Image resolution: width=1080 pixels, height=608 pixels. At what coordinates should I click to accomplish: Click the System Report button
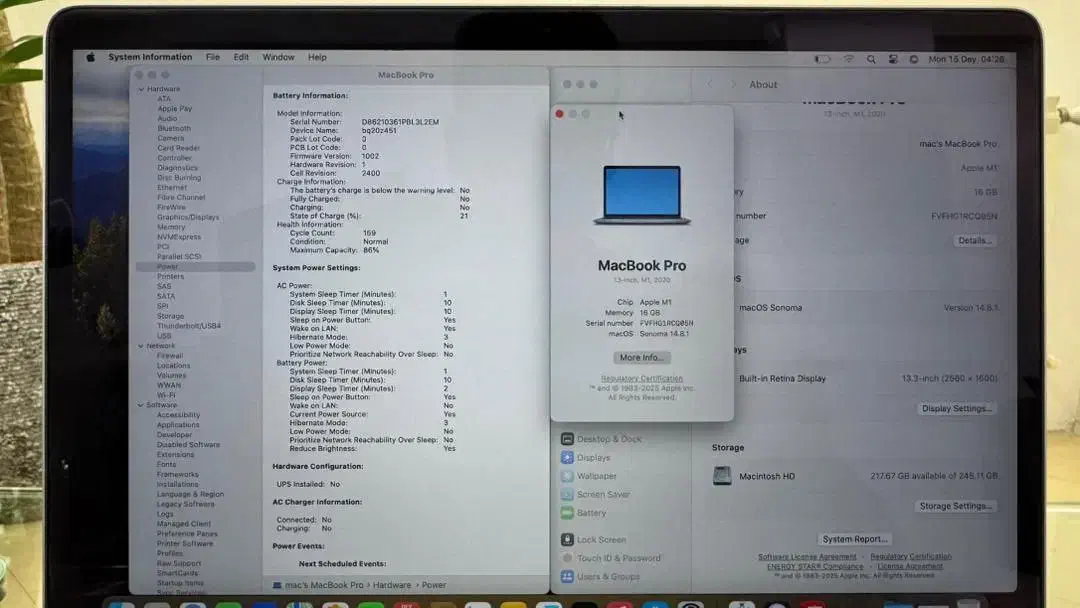(x=856, y=538)
